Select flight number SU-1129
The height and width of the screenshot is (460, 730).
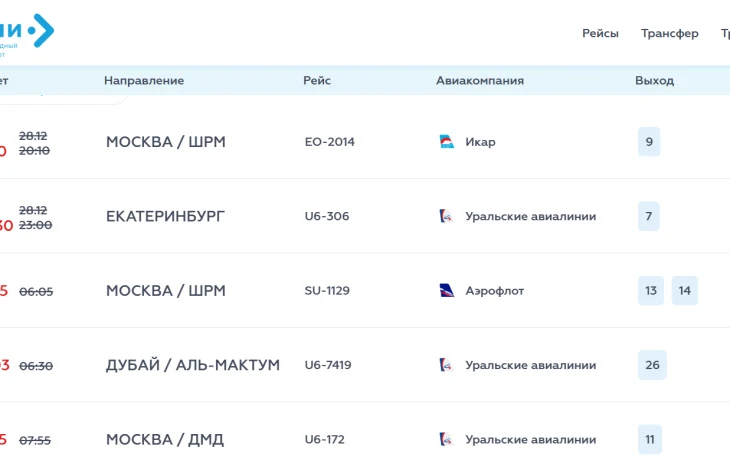point(327,291)
